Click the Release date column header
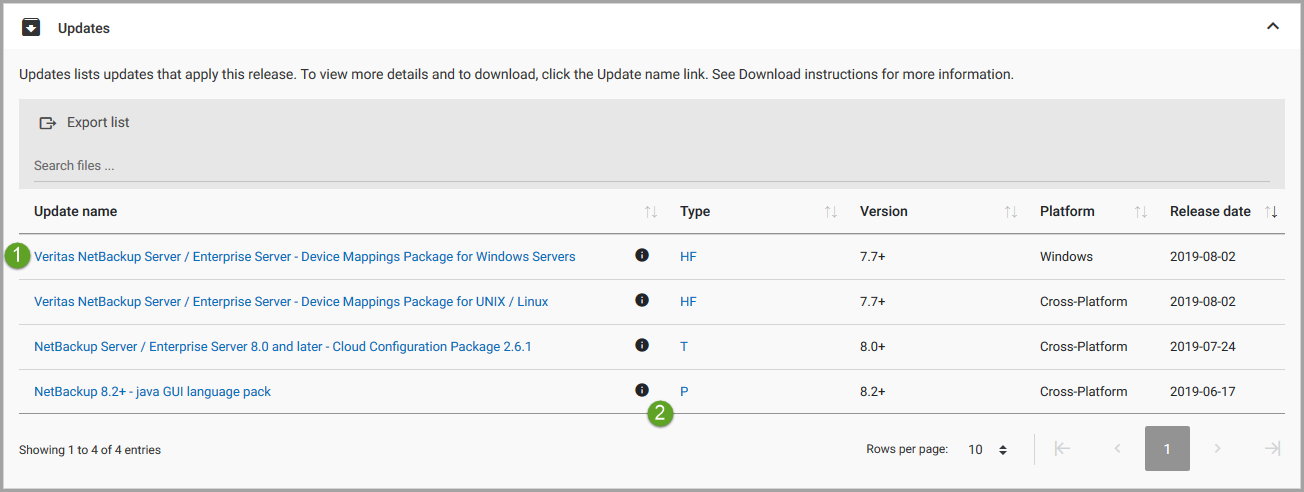This screenshot has width=1304, height=492. (x=1210, y=212)
